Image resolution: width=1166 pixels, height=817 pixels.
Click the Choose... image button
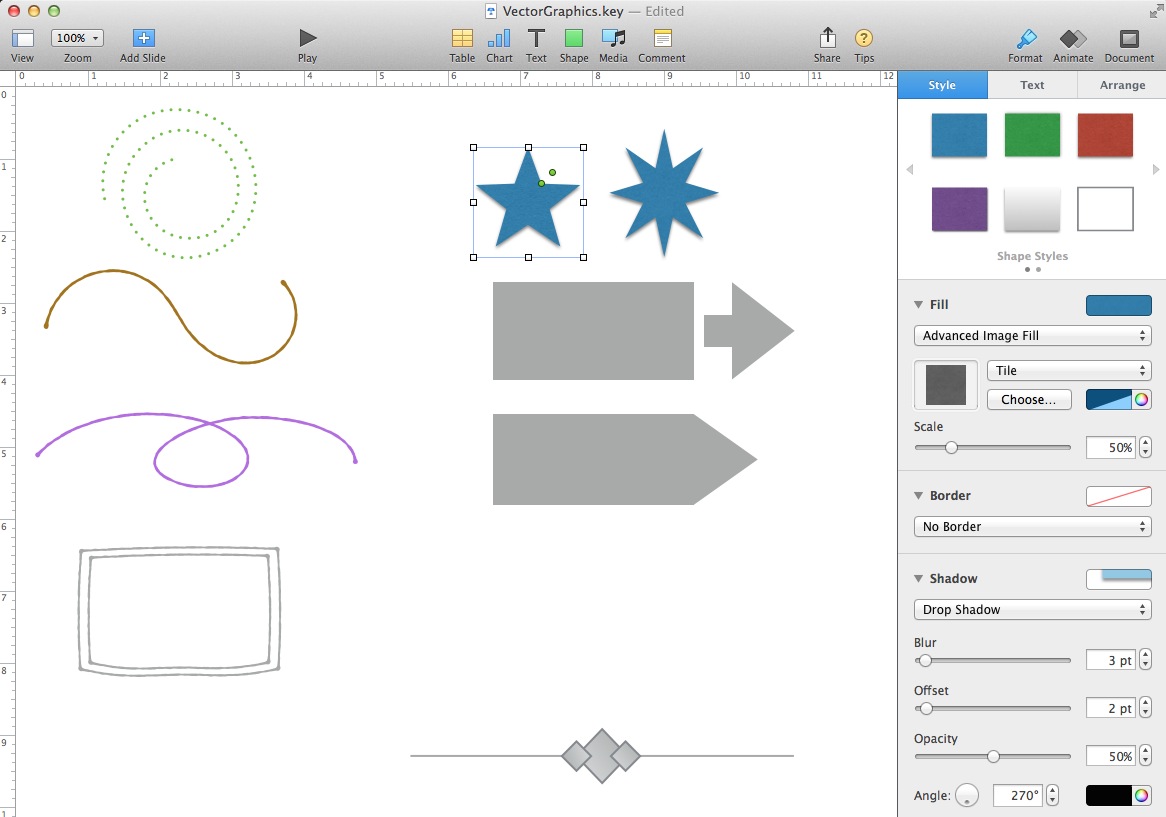pos(1028,399)
